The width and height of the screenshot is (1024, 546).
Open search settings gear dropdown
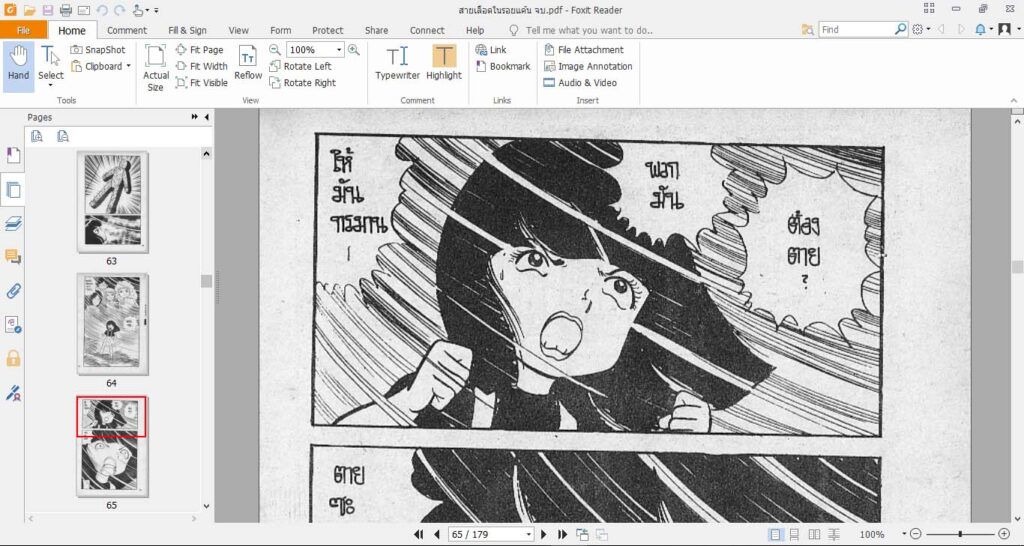tap(921, 29)
